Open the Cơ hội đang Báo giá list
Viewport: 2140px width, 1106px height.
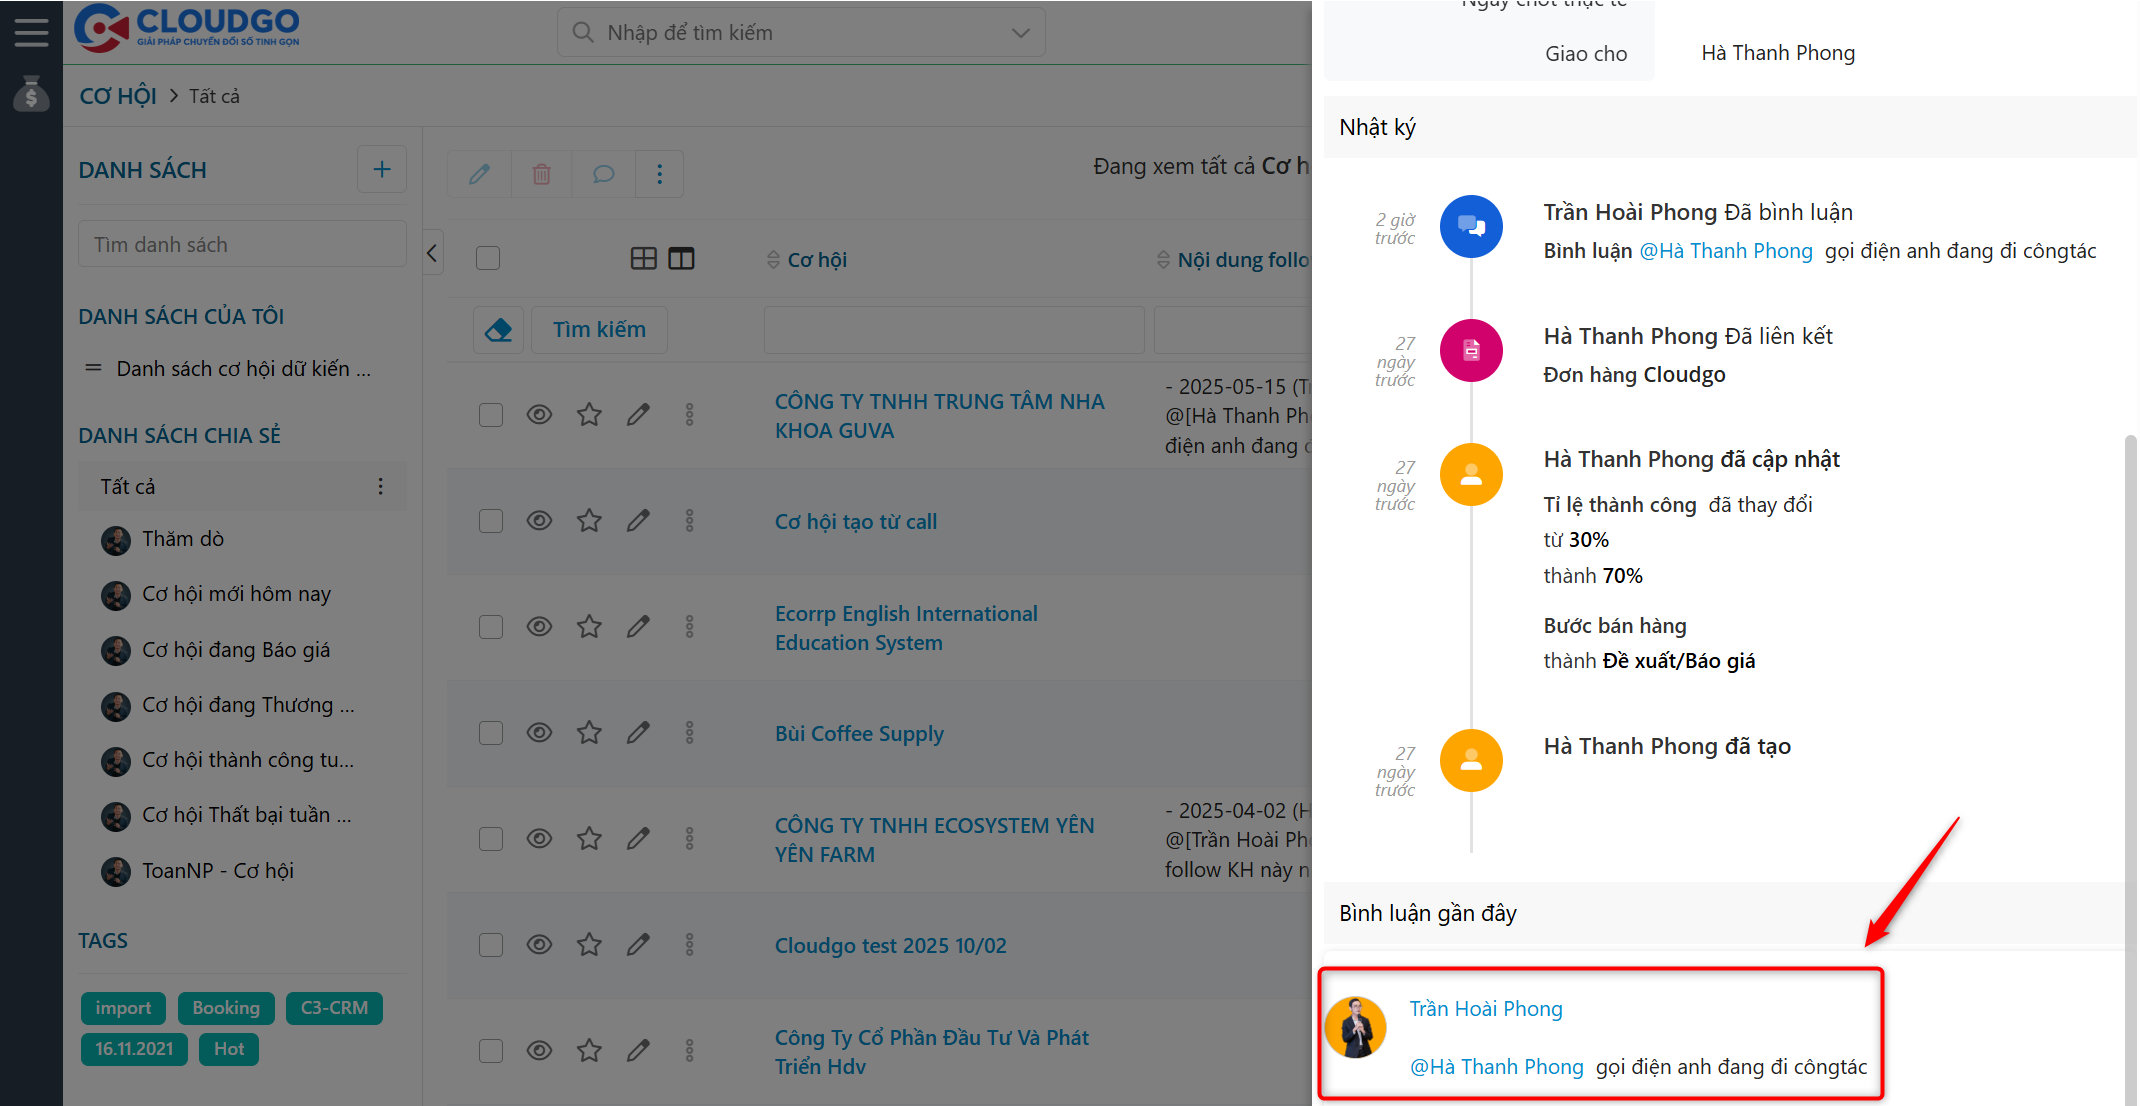pos(236,650)
